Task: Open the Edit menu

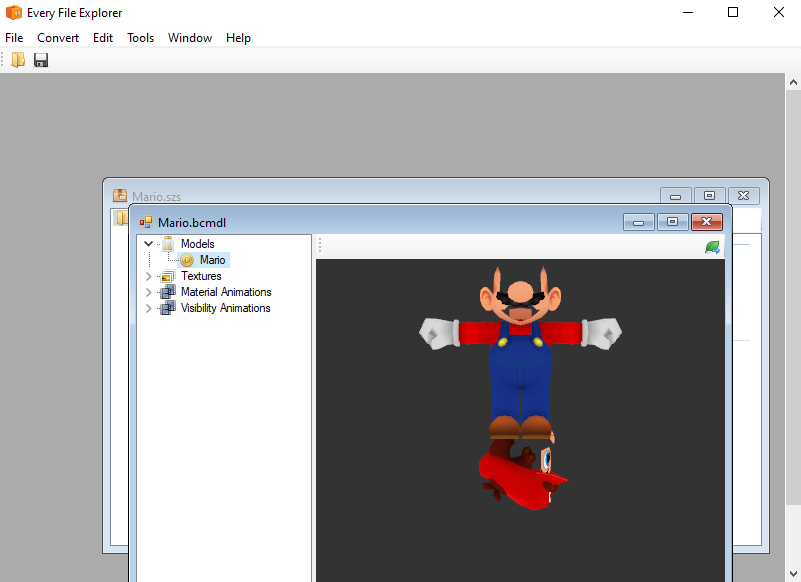Action: (103, 38)
